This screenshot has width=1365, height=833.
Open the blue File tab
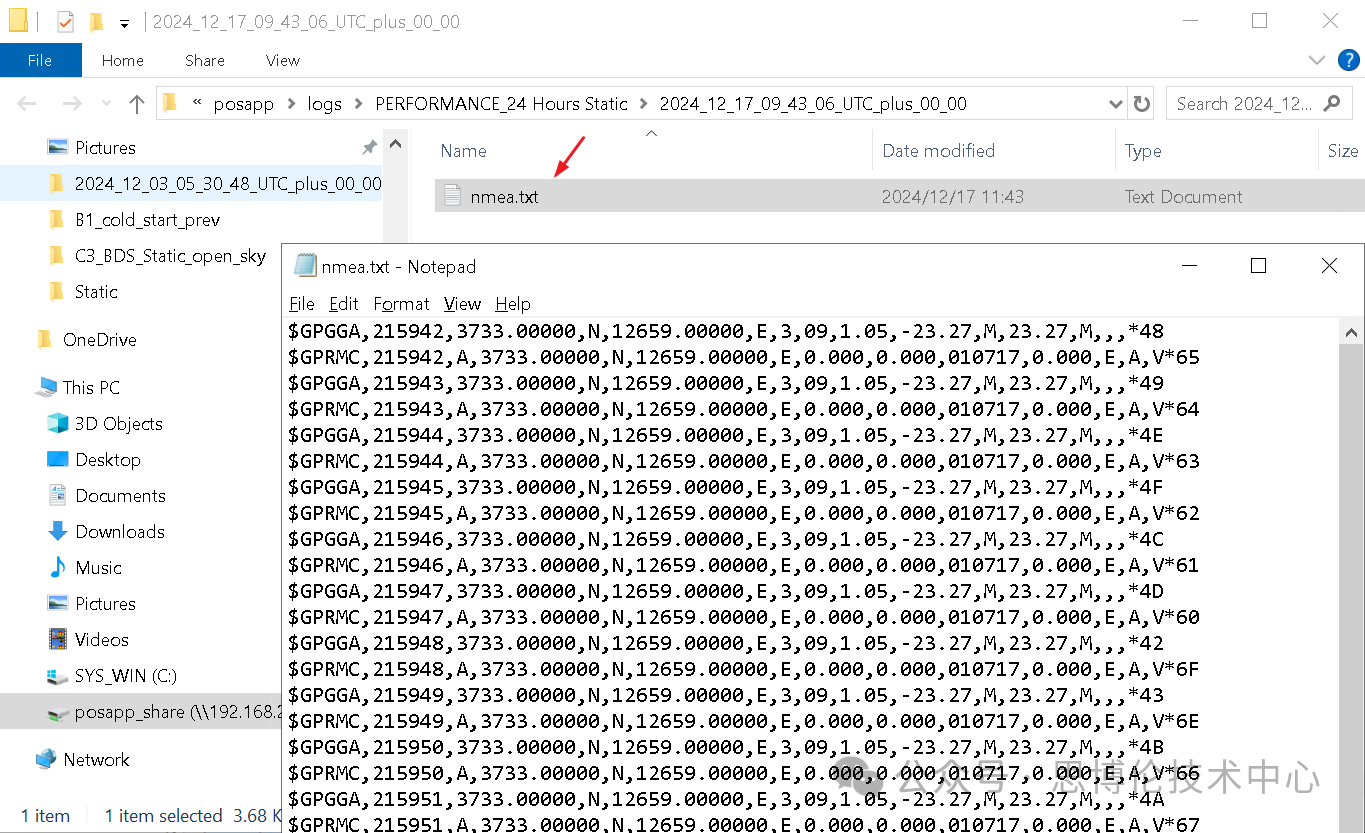[40, 61]
